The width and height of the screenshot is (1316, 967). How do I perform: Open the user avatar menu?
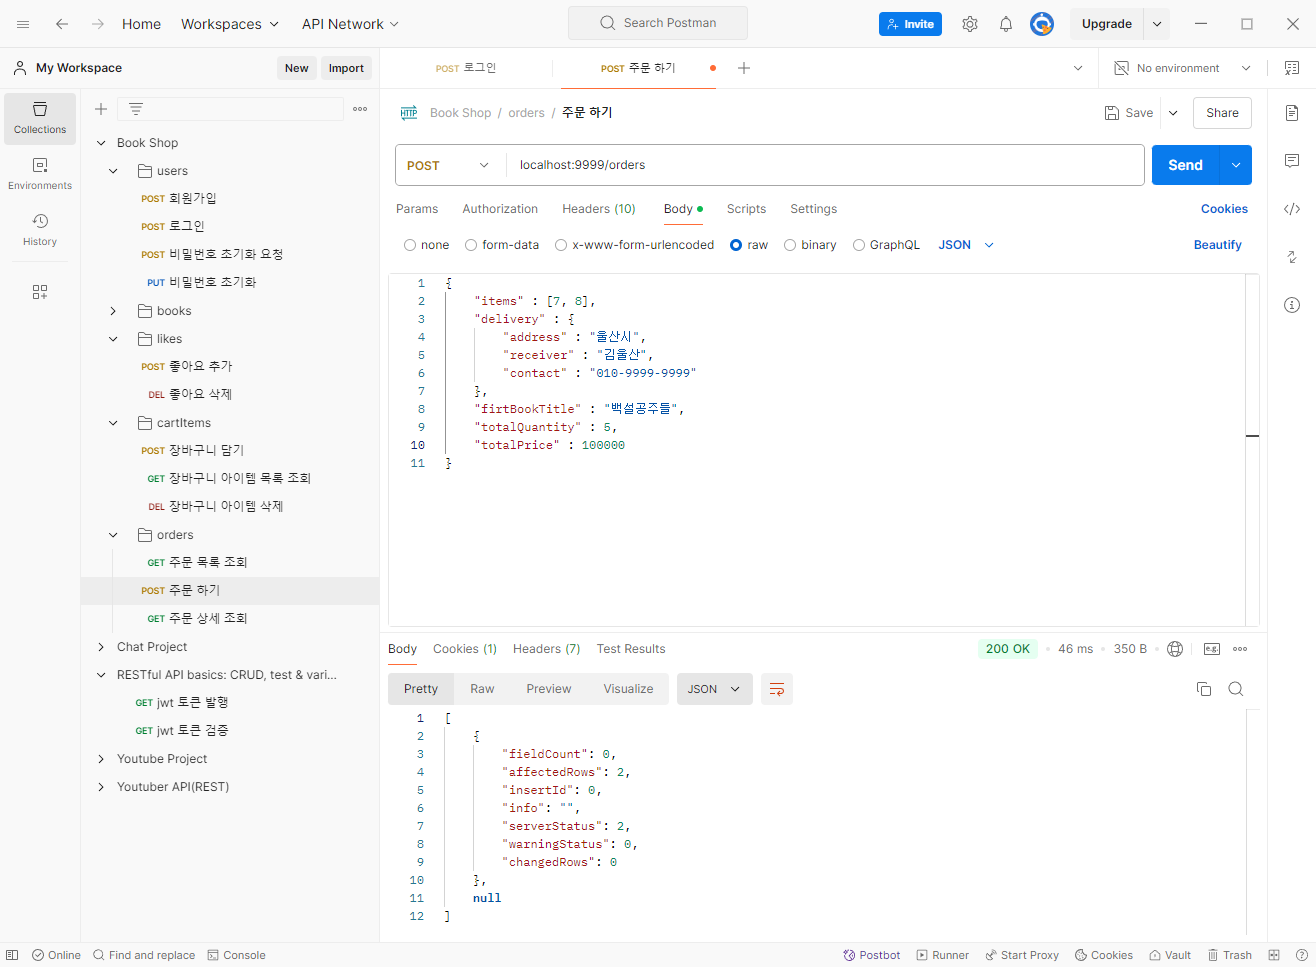(x=1042, y=24)
